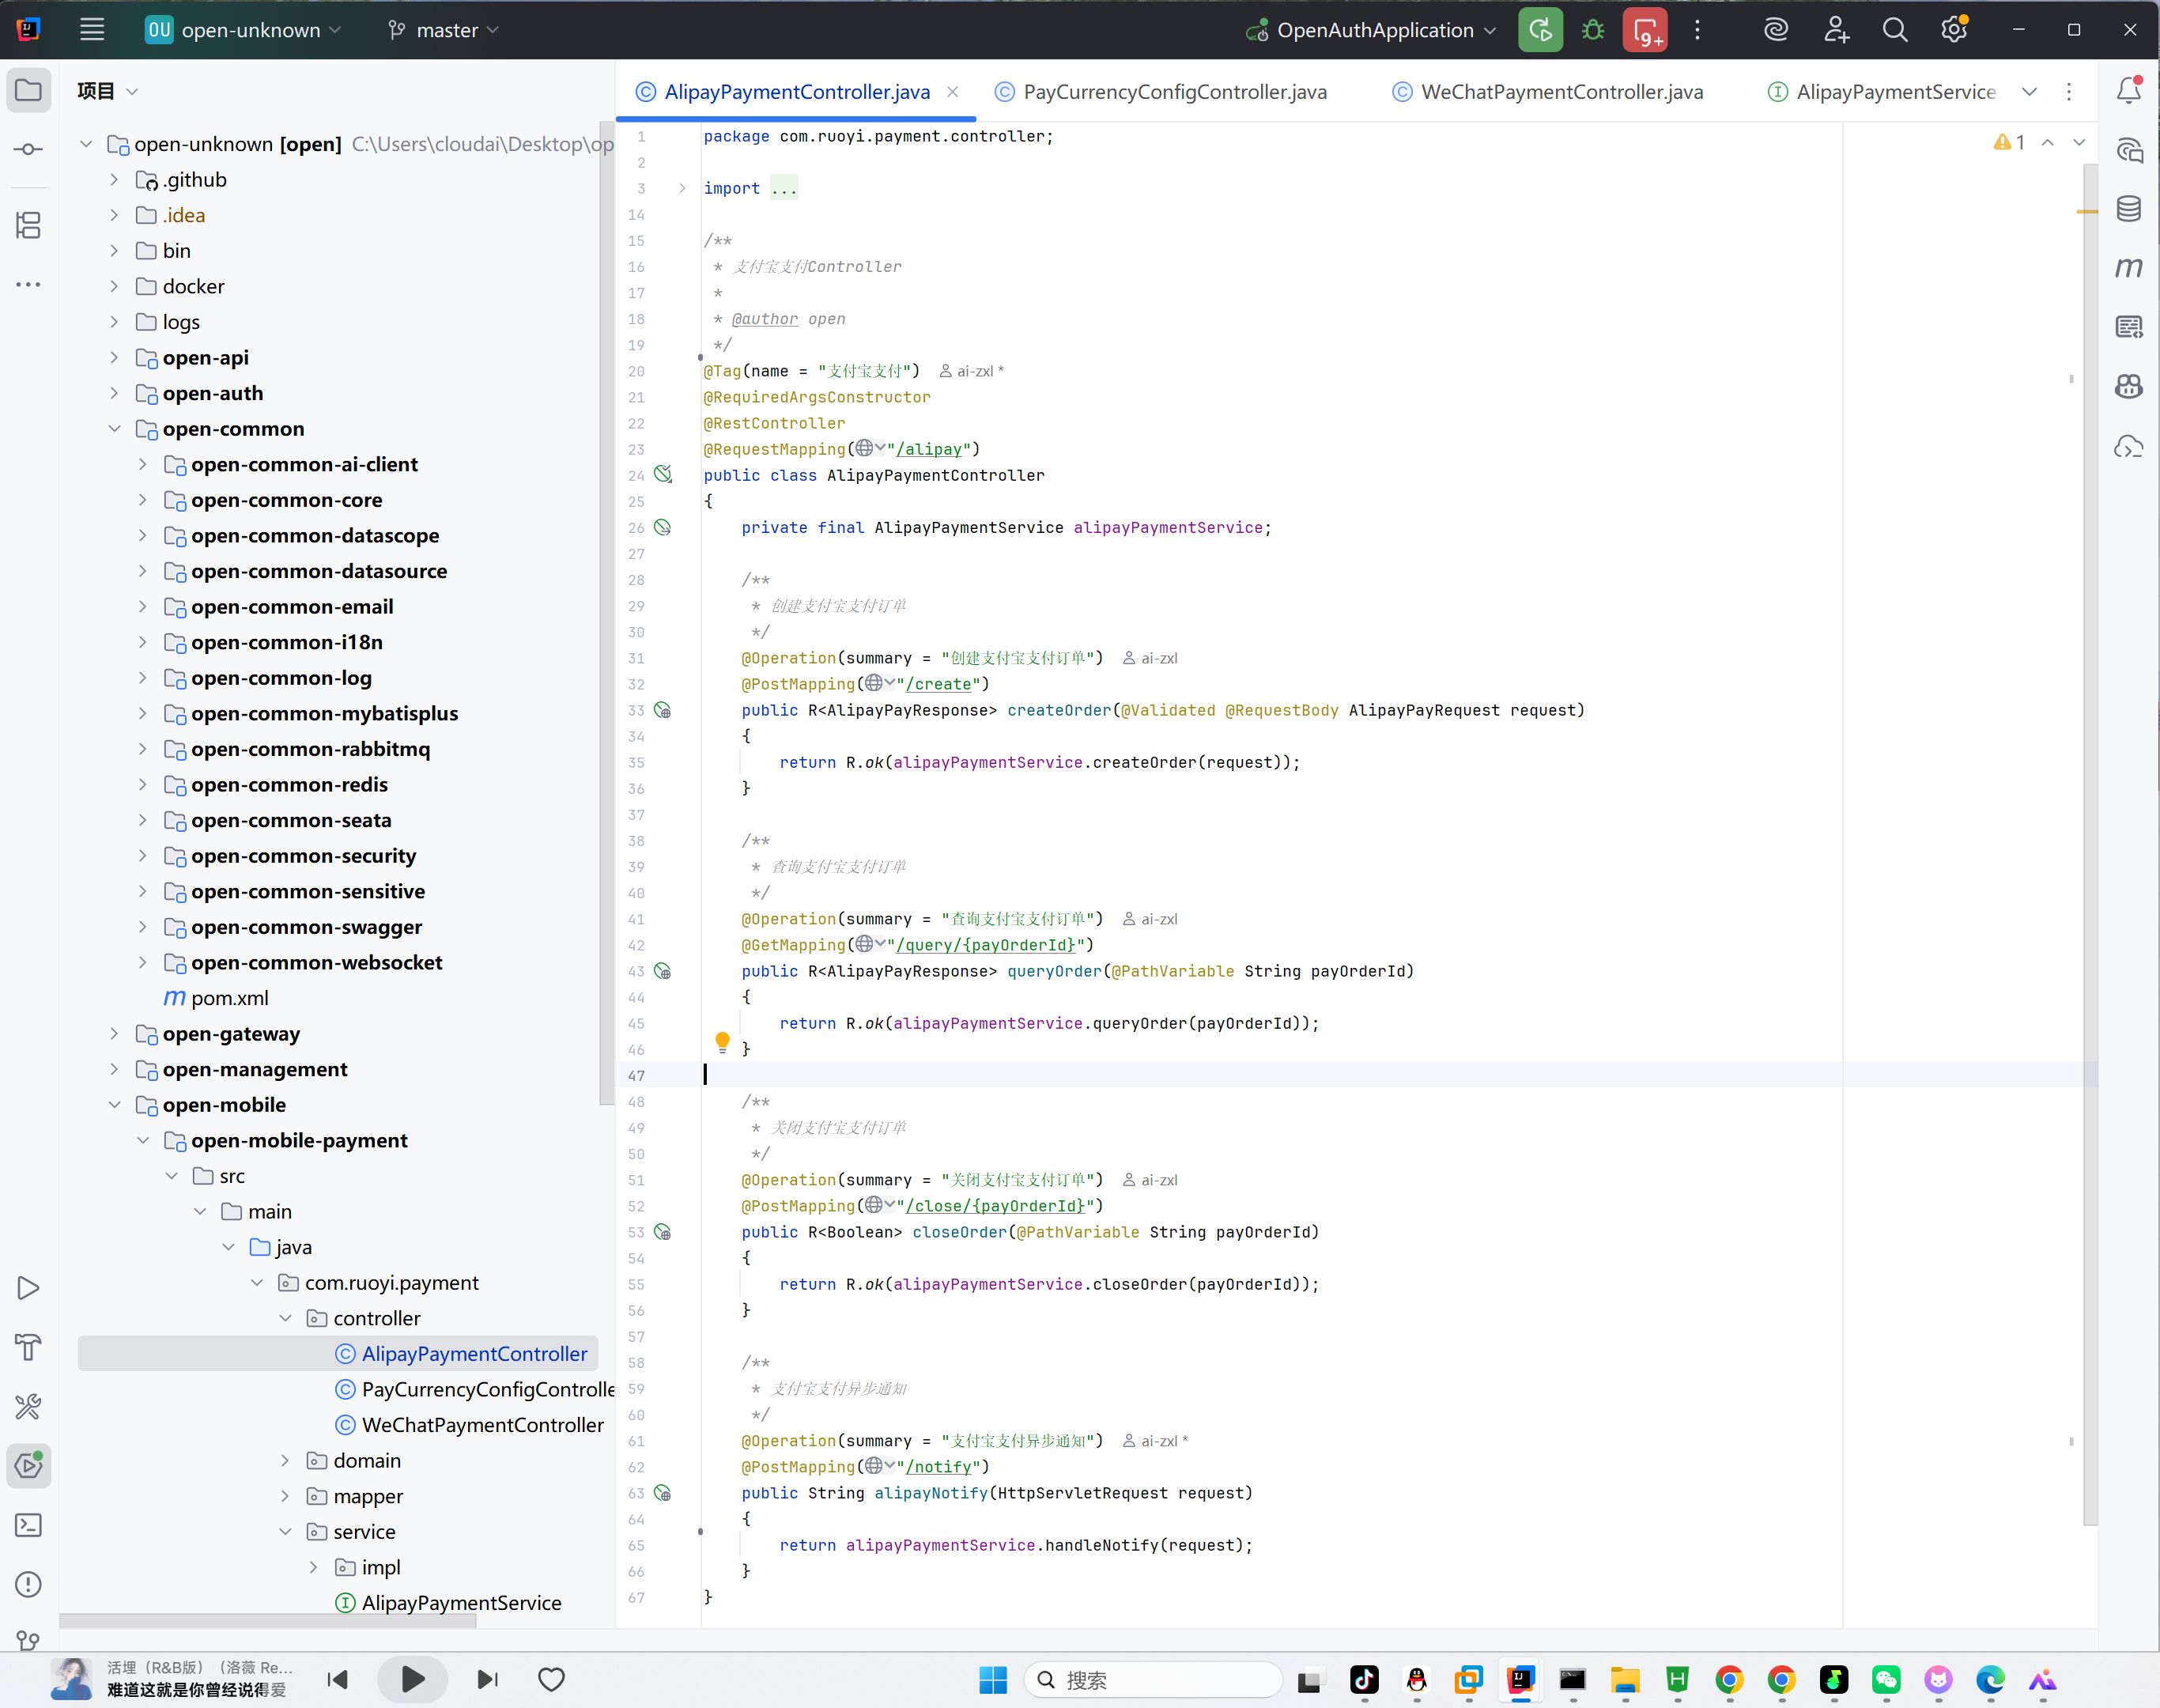Run OpenAuthApplication with the green run button
Screen dimensions: 2160x1708
[1540, 30]
